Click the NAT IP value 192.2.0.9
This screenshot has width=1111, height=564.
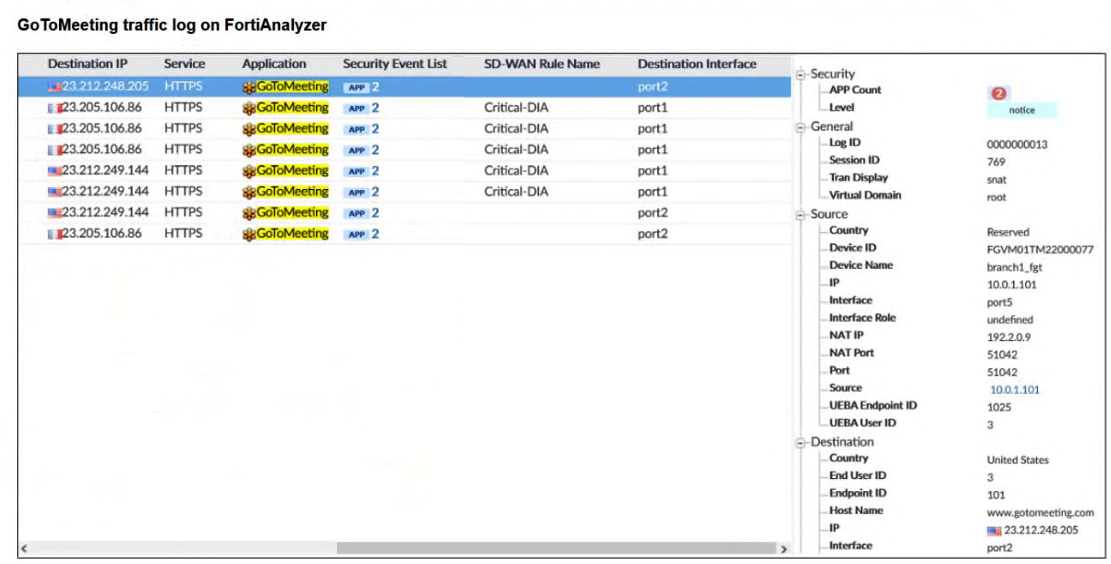(1008, 337)
